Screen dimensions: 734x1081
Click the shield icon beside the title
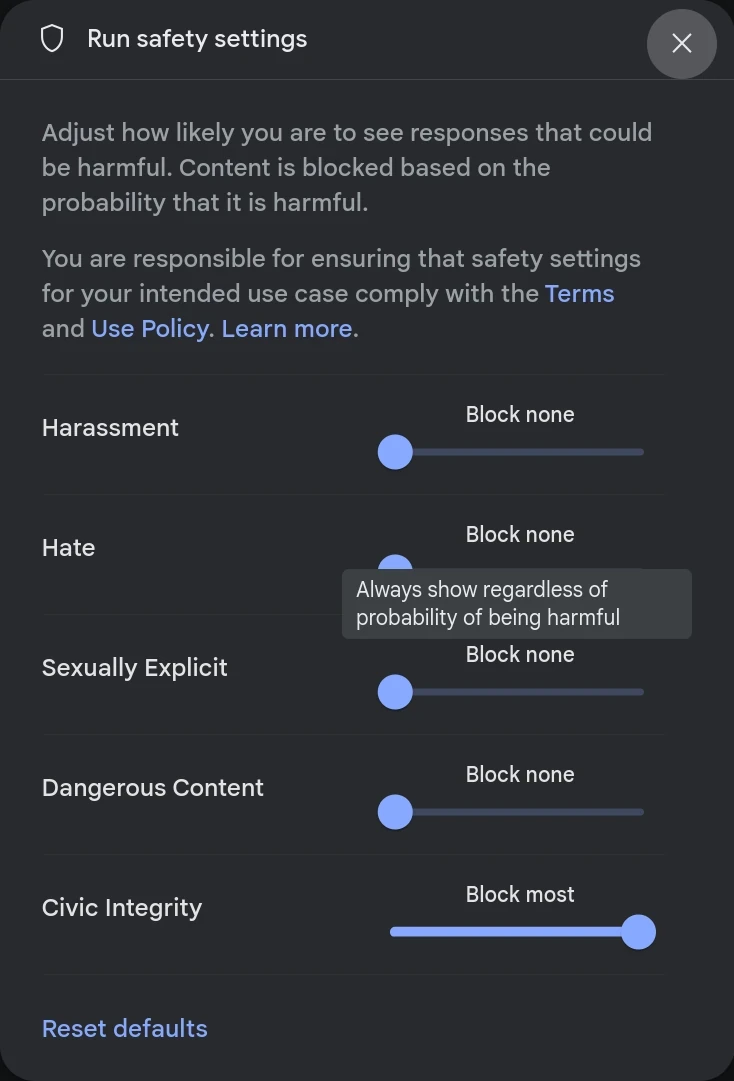52,39
